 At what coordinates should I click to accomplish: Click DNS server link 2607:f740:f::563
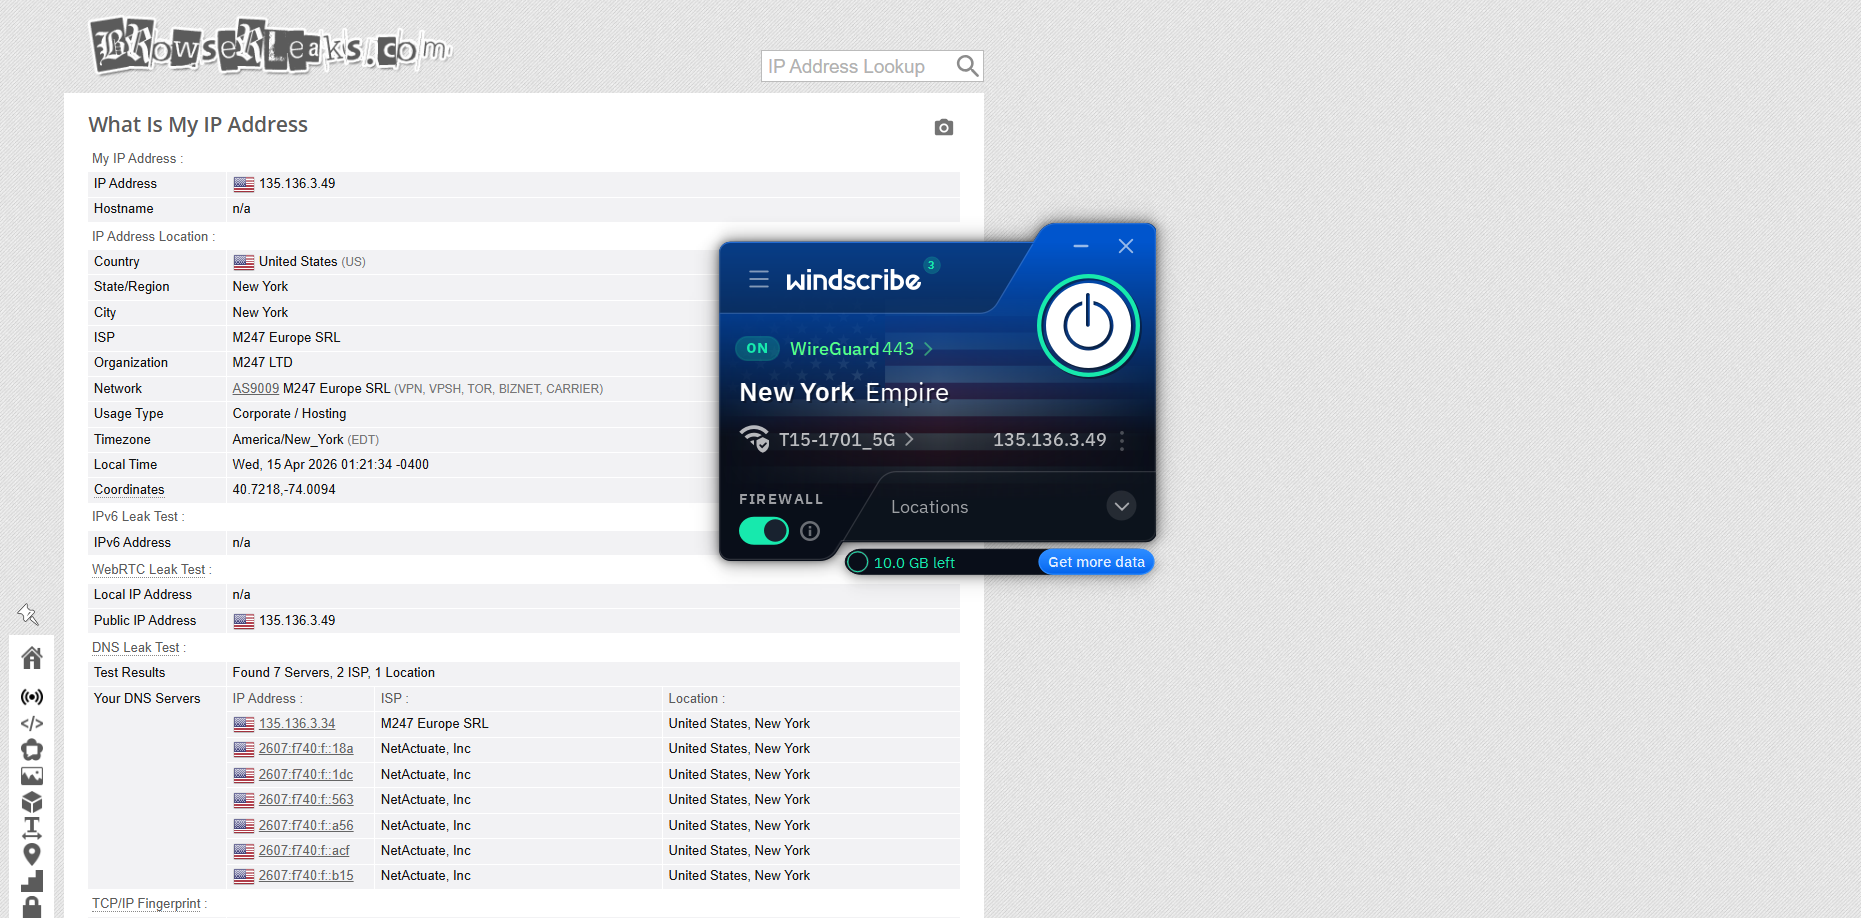click(x=306, y=799)
